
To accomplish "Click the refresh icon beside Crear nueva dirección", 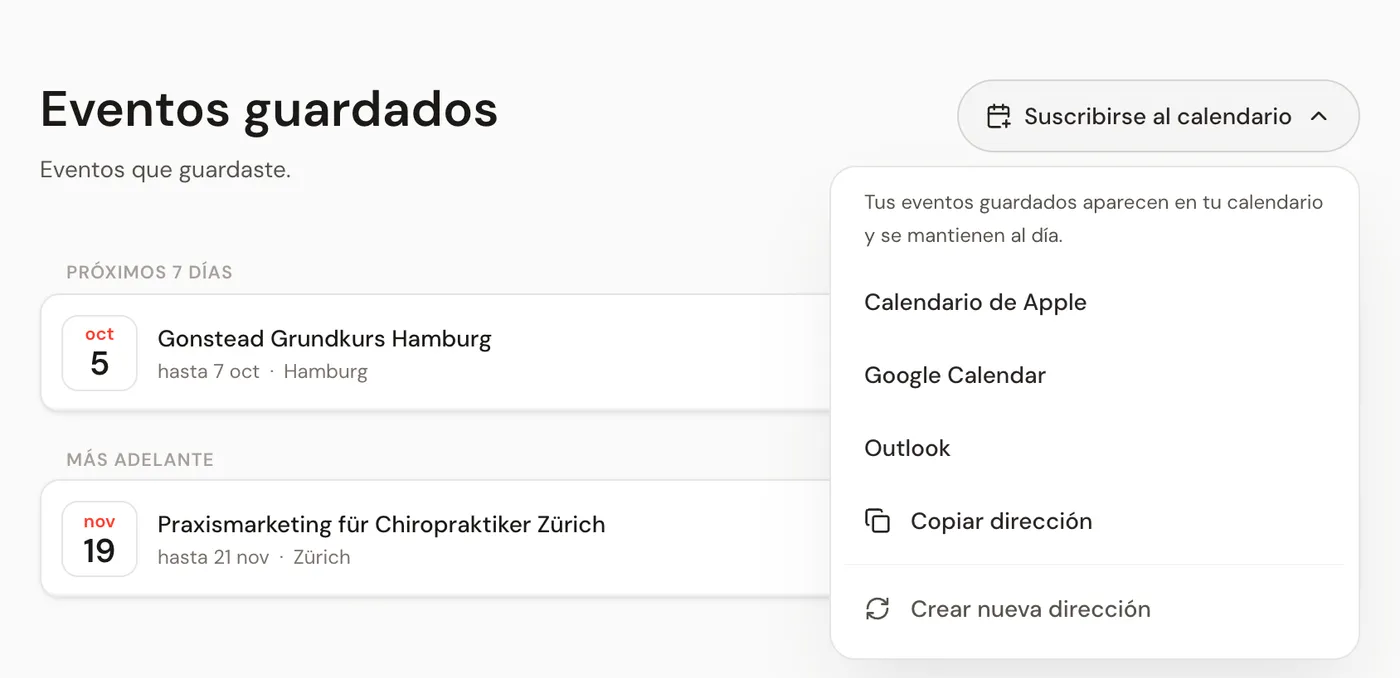I will [877, 609].
